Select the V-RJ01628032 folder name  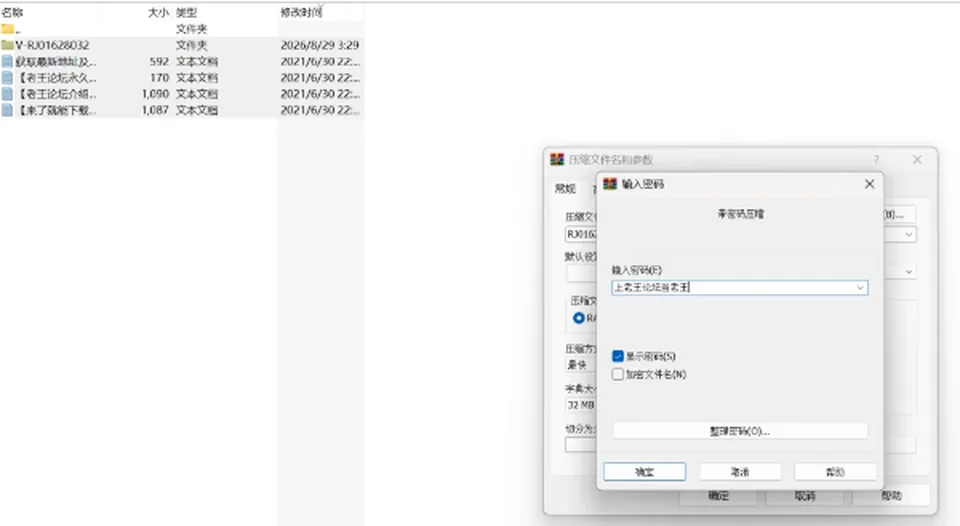[x=52, y=45]
